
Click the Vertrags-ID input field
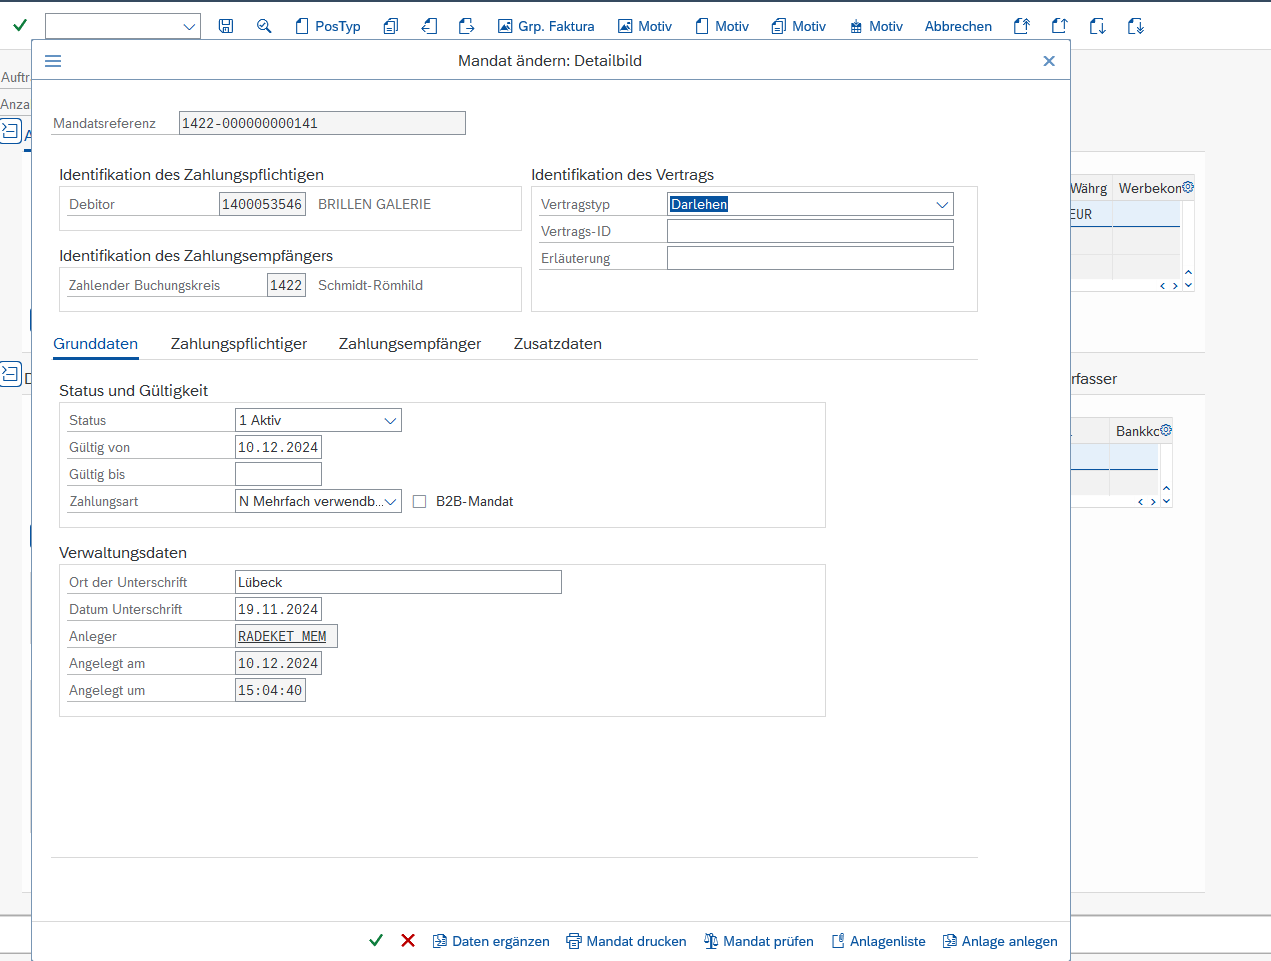coord(810,231)
